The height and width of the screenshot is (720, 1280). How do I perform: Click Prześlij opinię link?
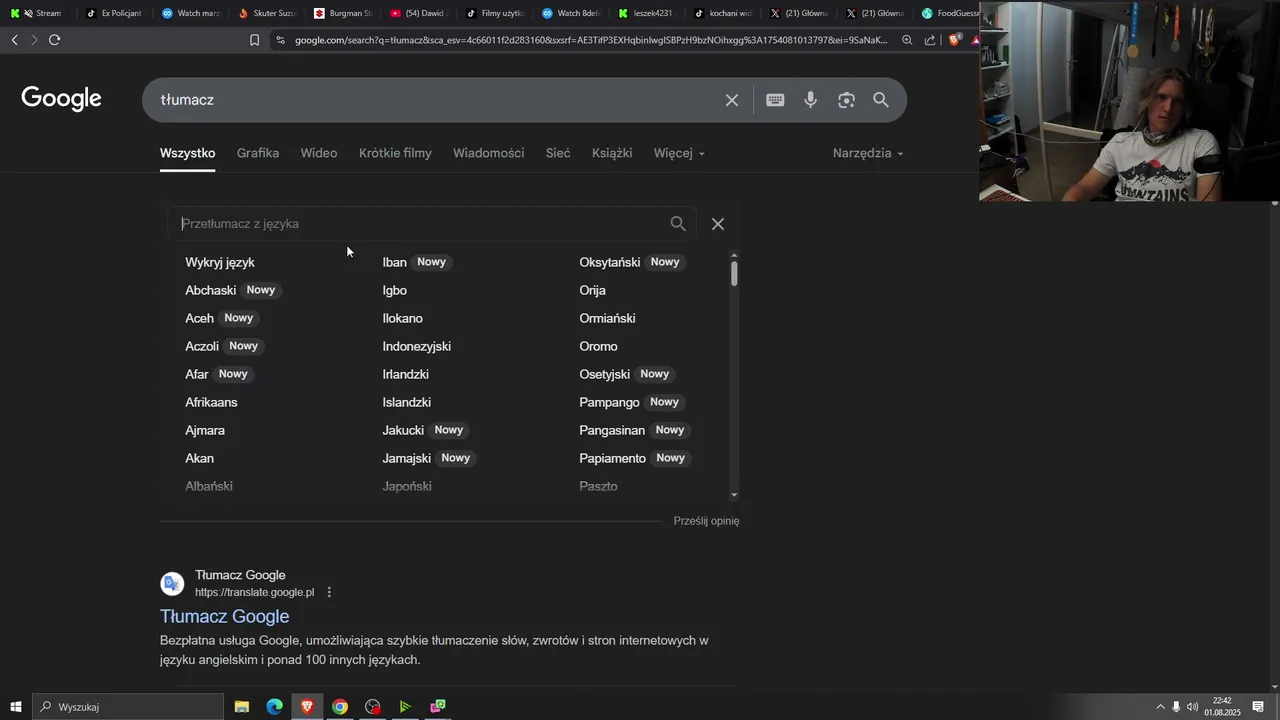tap(706, 521)
